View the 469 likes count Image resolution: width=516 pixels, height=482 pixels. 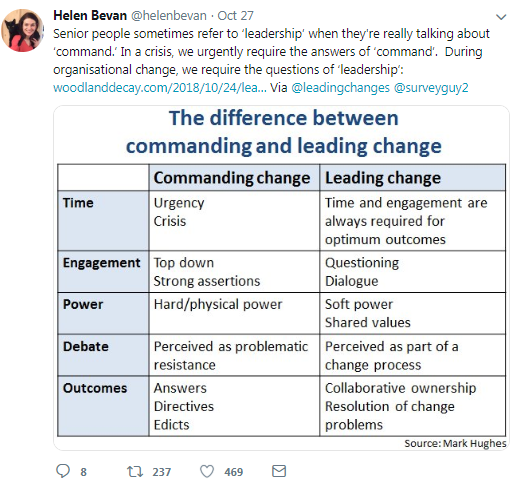click(x=233, y=472)
